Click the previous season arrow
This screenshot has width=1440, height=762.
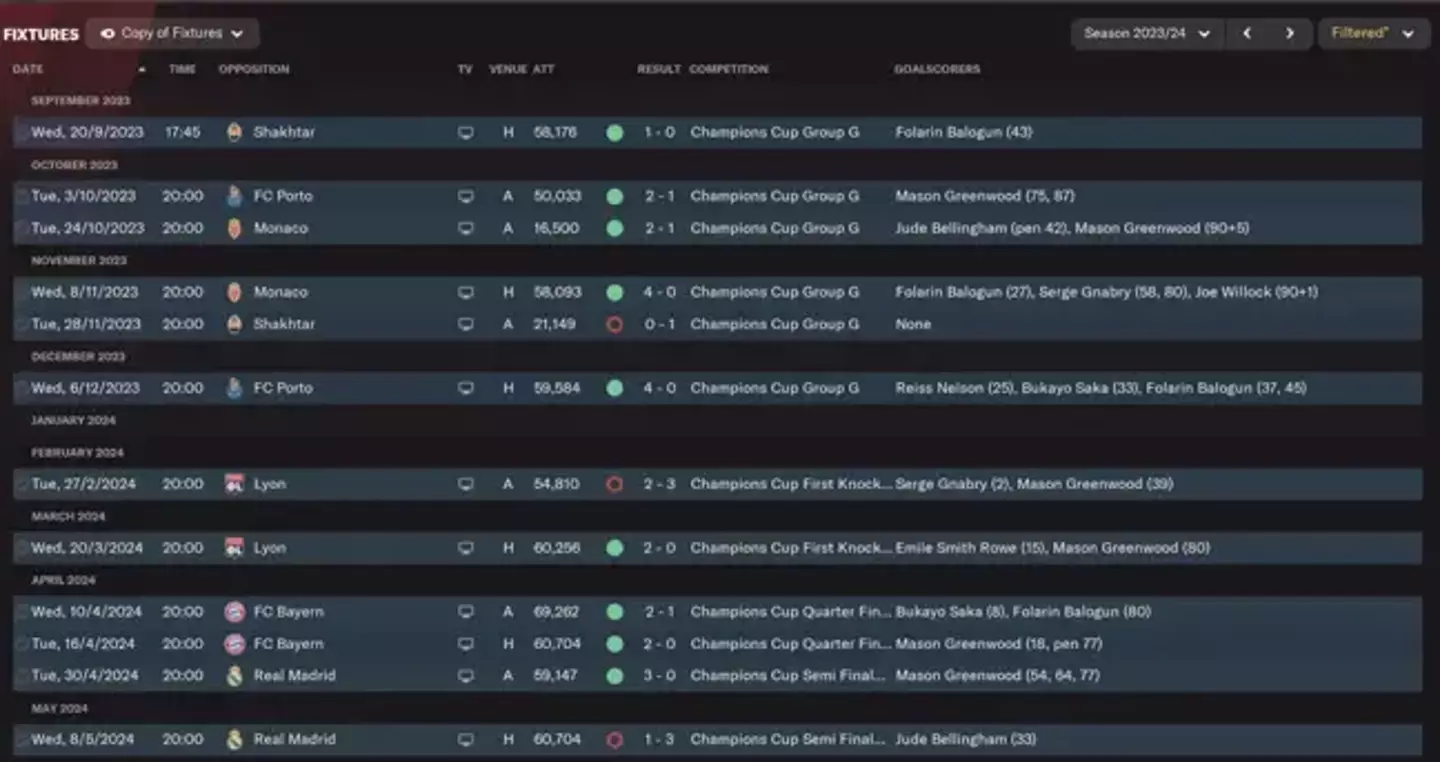pos(1247,32)
